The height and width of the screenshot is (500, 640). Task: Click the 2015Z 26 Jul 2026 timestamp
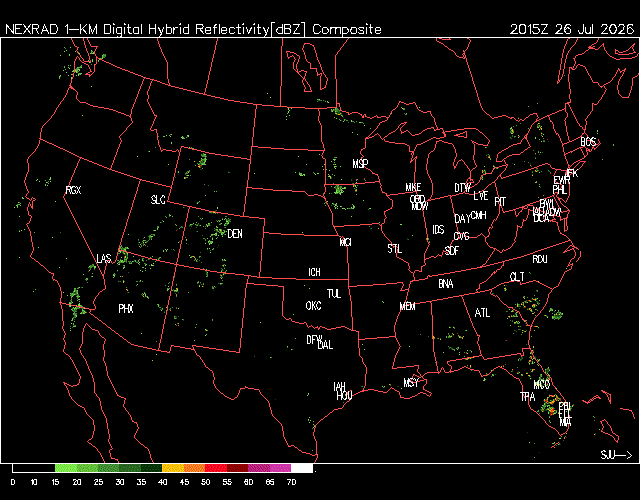(x=571, y=29)
